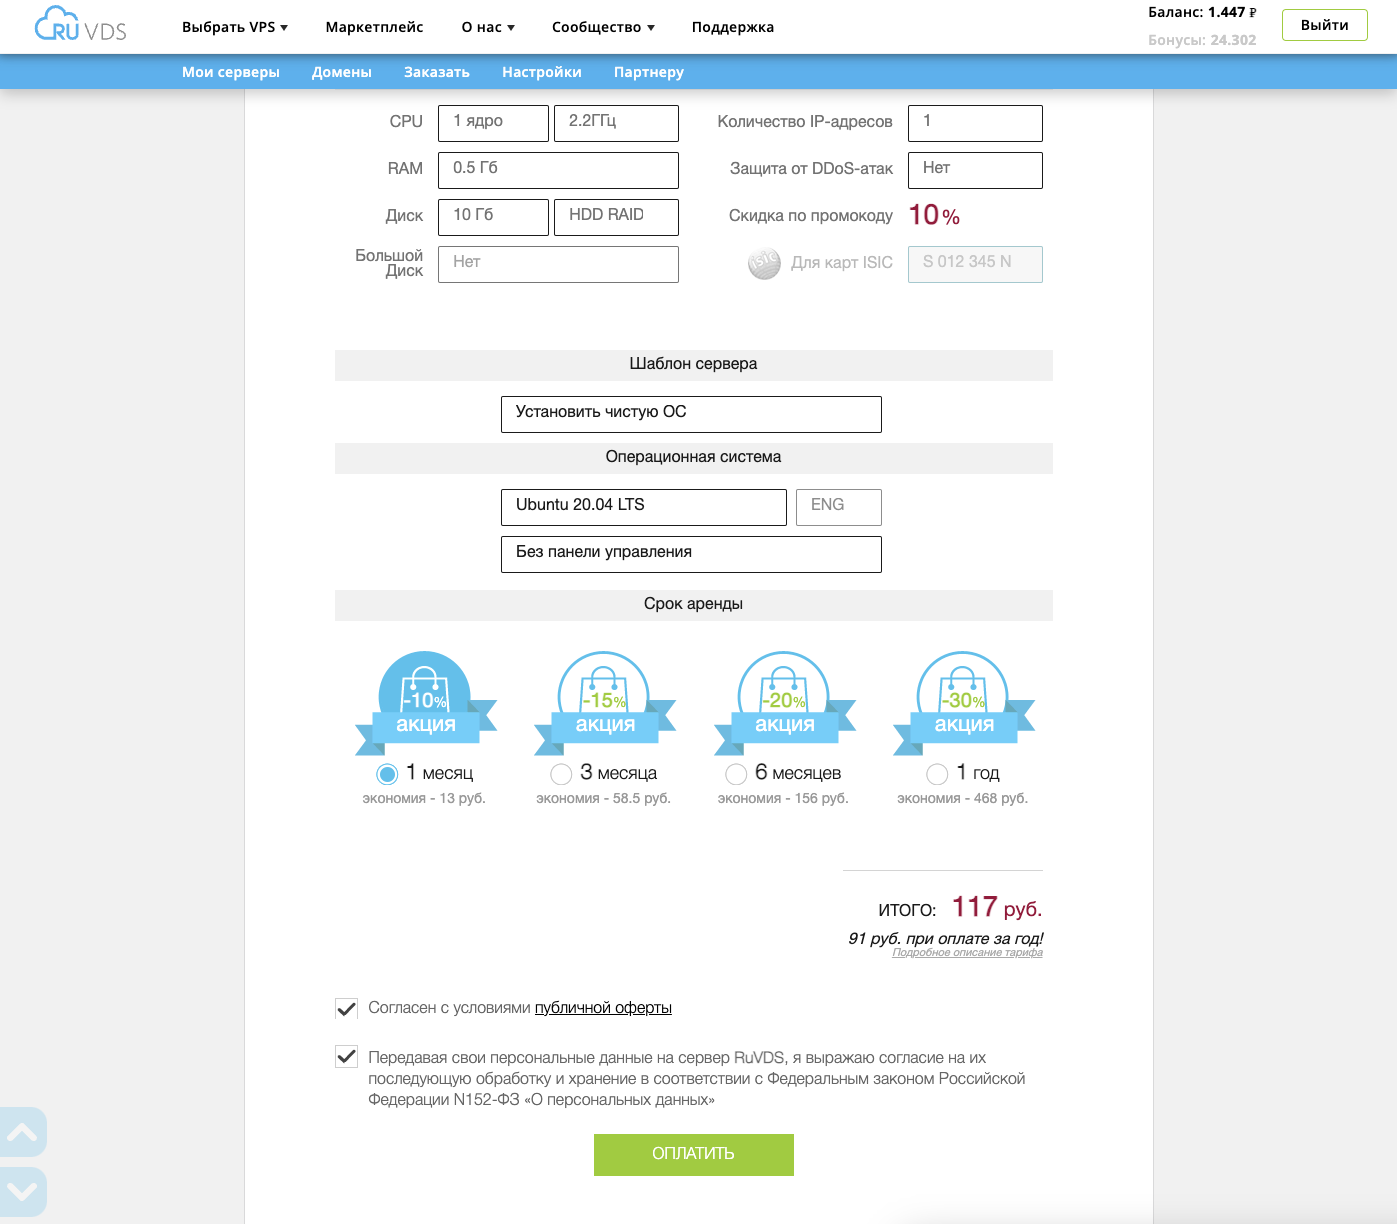
Task: Click the Баланс amount in the header
Action: point(1202,13)
